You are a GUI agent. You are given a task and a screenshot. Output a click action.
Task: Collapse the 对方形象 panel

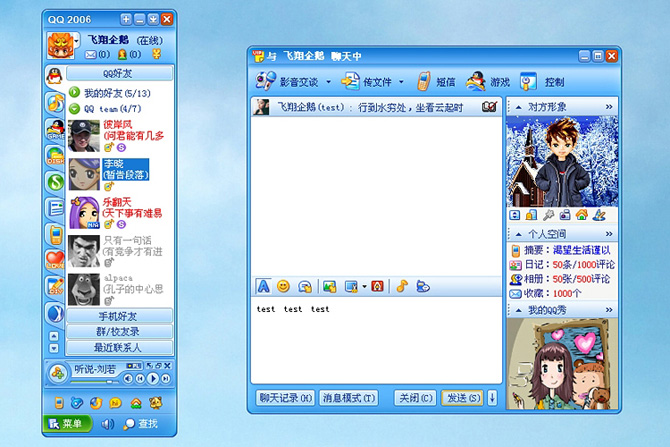click(609, 105)
